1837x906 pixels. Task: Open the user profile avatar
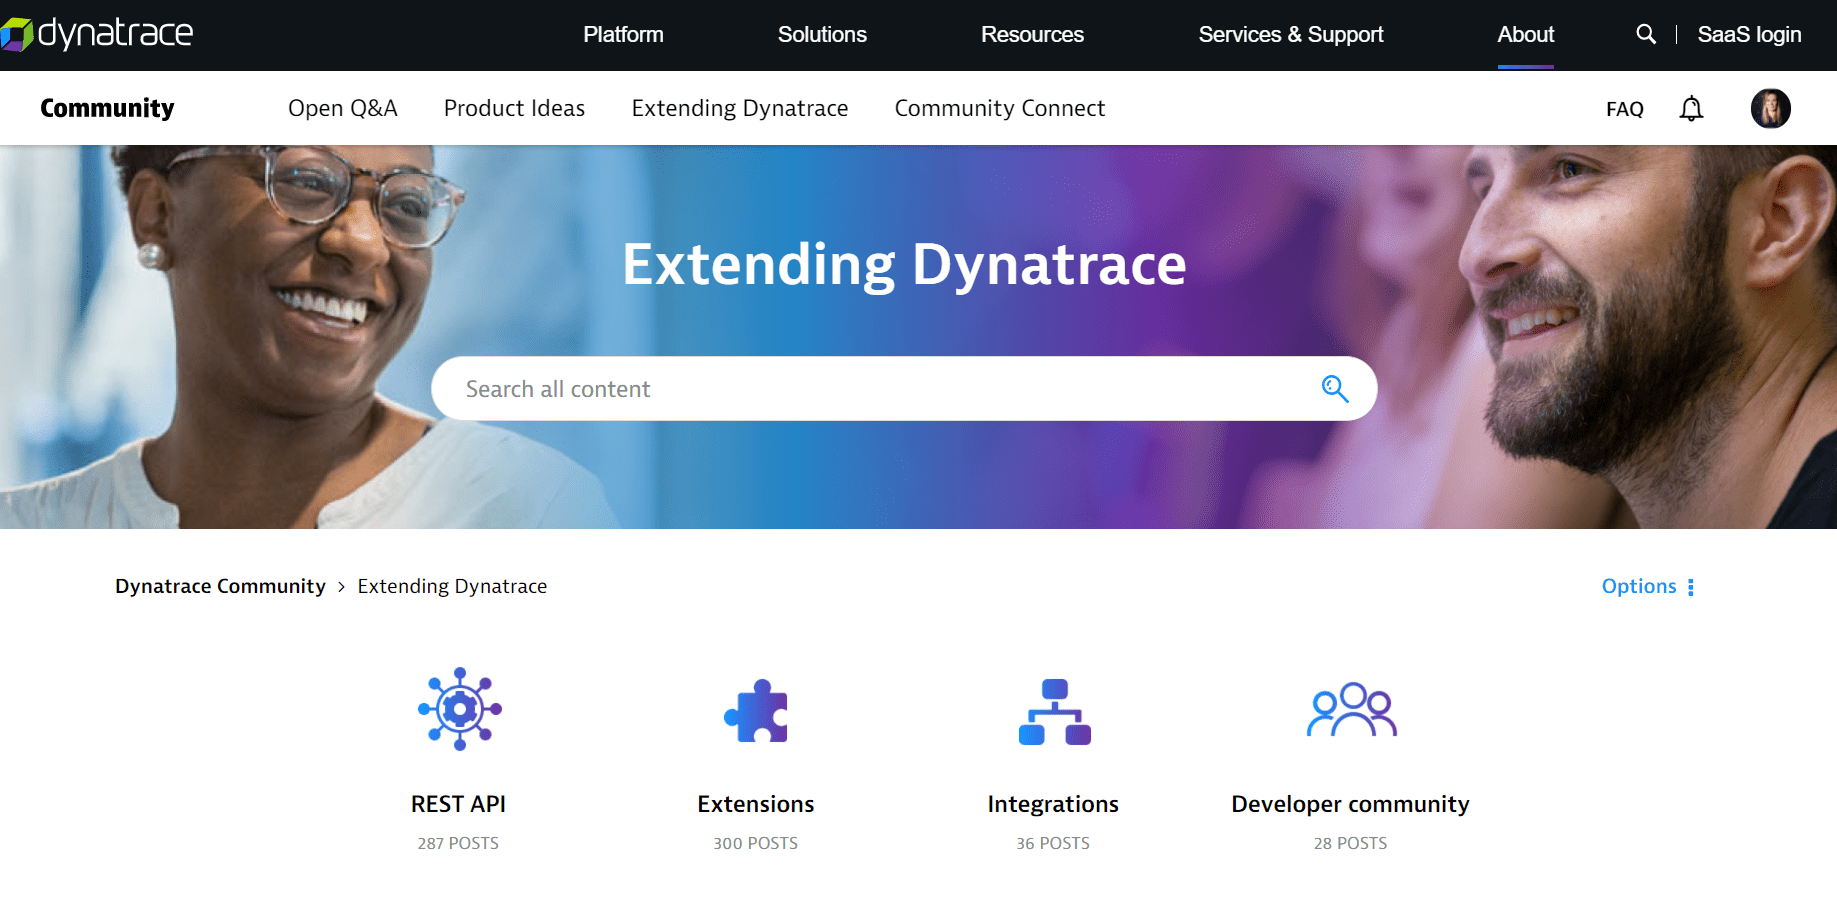(1770, 108)
